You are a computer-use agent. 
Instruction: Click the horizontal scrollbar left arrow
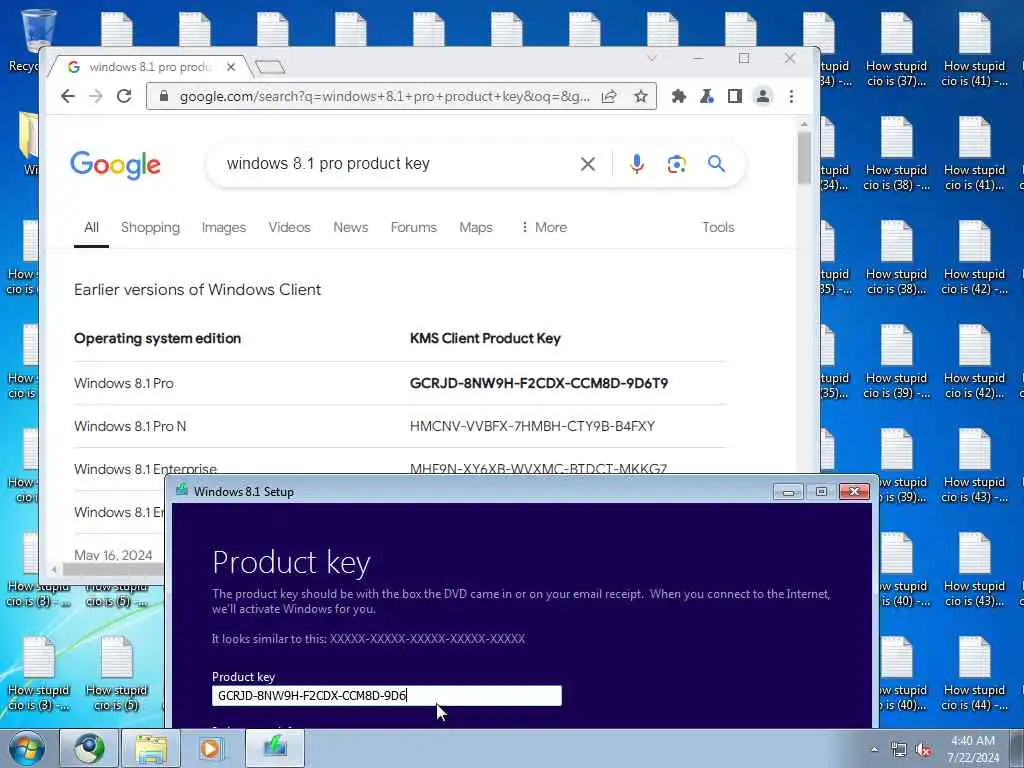[x=54, y=570]
